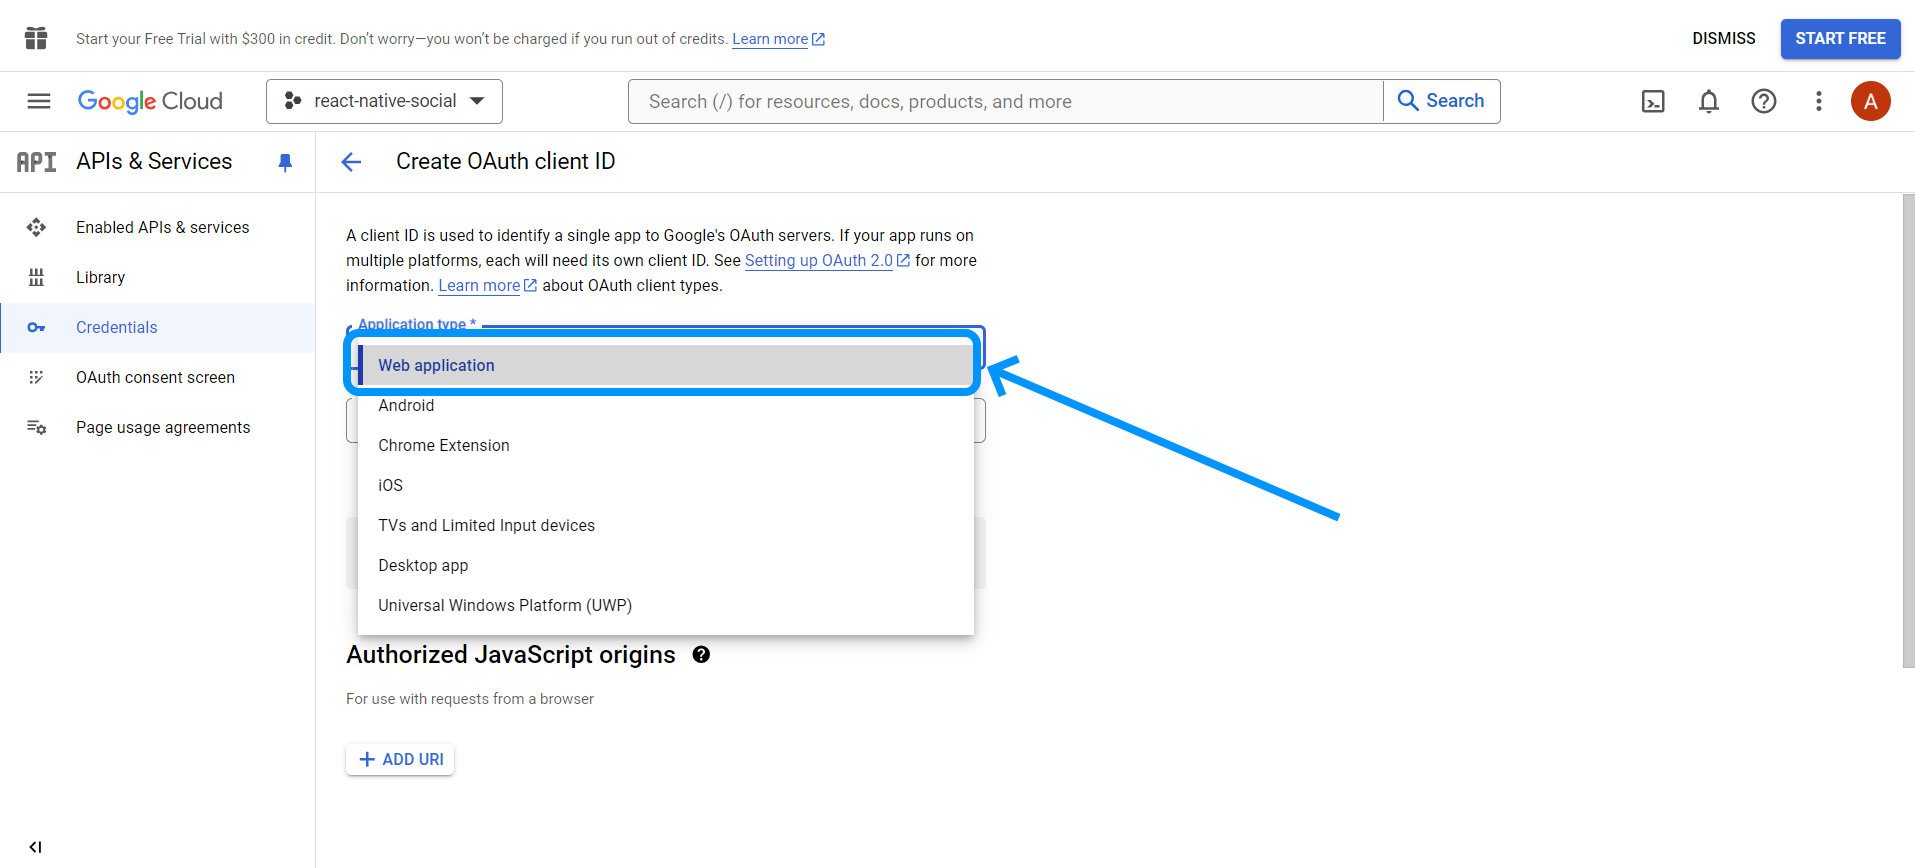Screen dimensions: 1915x868
Task: Open the main navigation hamburger menu
Action: pos(39,101)
